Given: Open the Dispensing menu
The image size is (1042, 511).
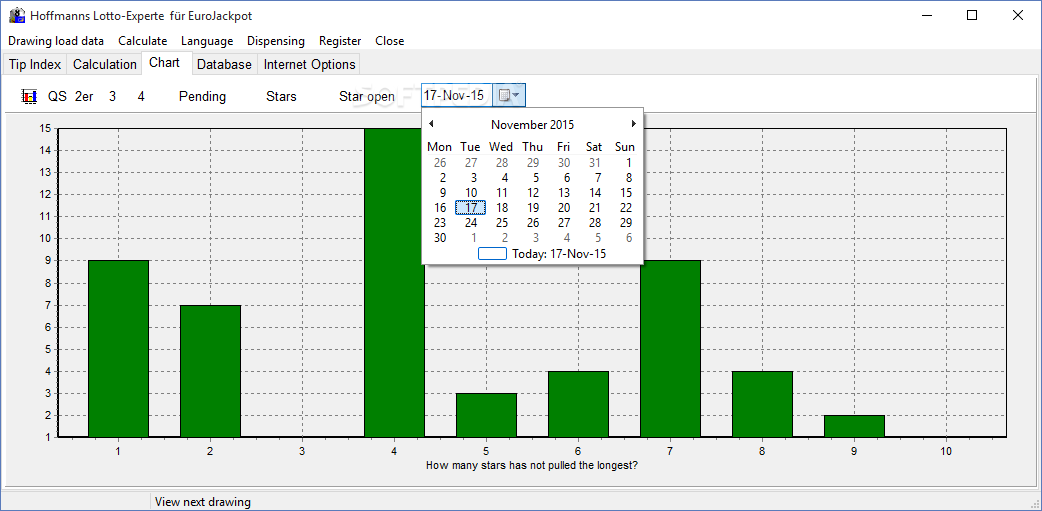Looking at the screenshot, I should [x=276, y=41].
